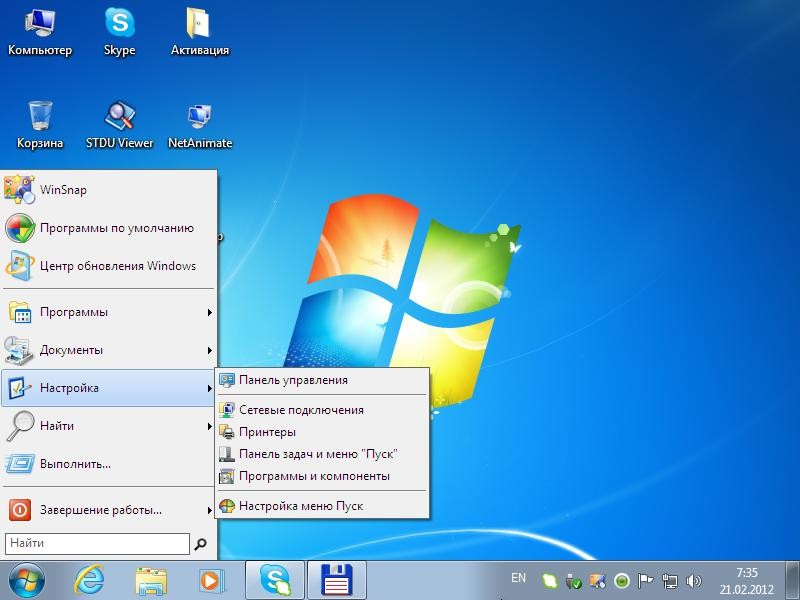This screenshot has width=800, height=600.
Task: Click the Windows Start orb button
Action: point(27,581)
